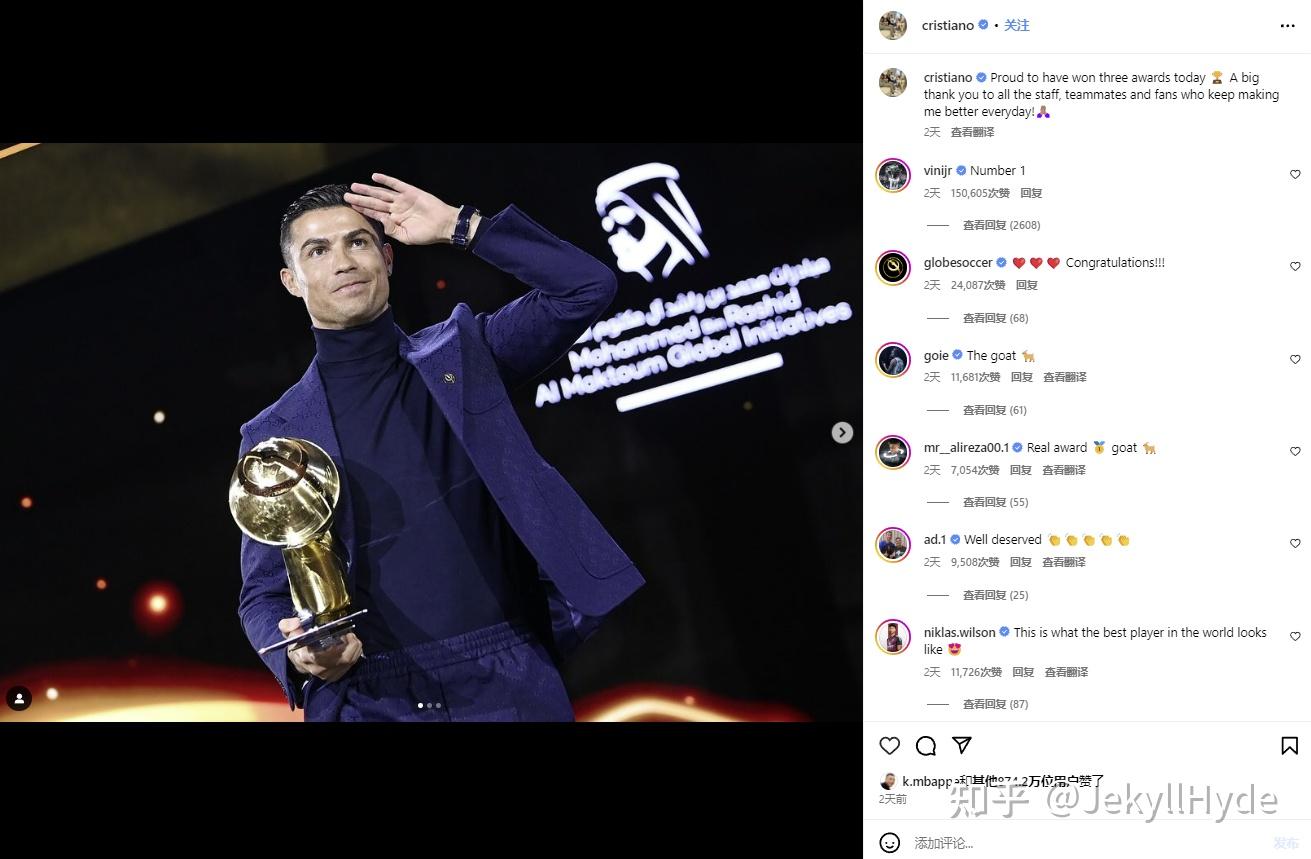Like the post with the heart icon
This screenshot has width=1311, height=859.
point(889,746)
